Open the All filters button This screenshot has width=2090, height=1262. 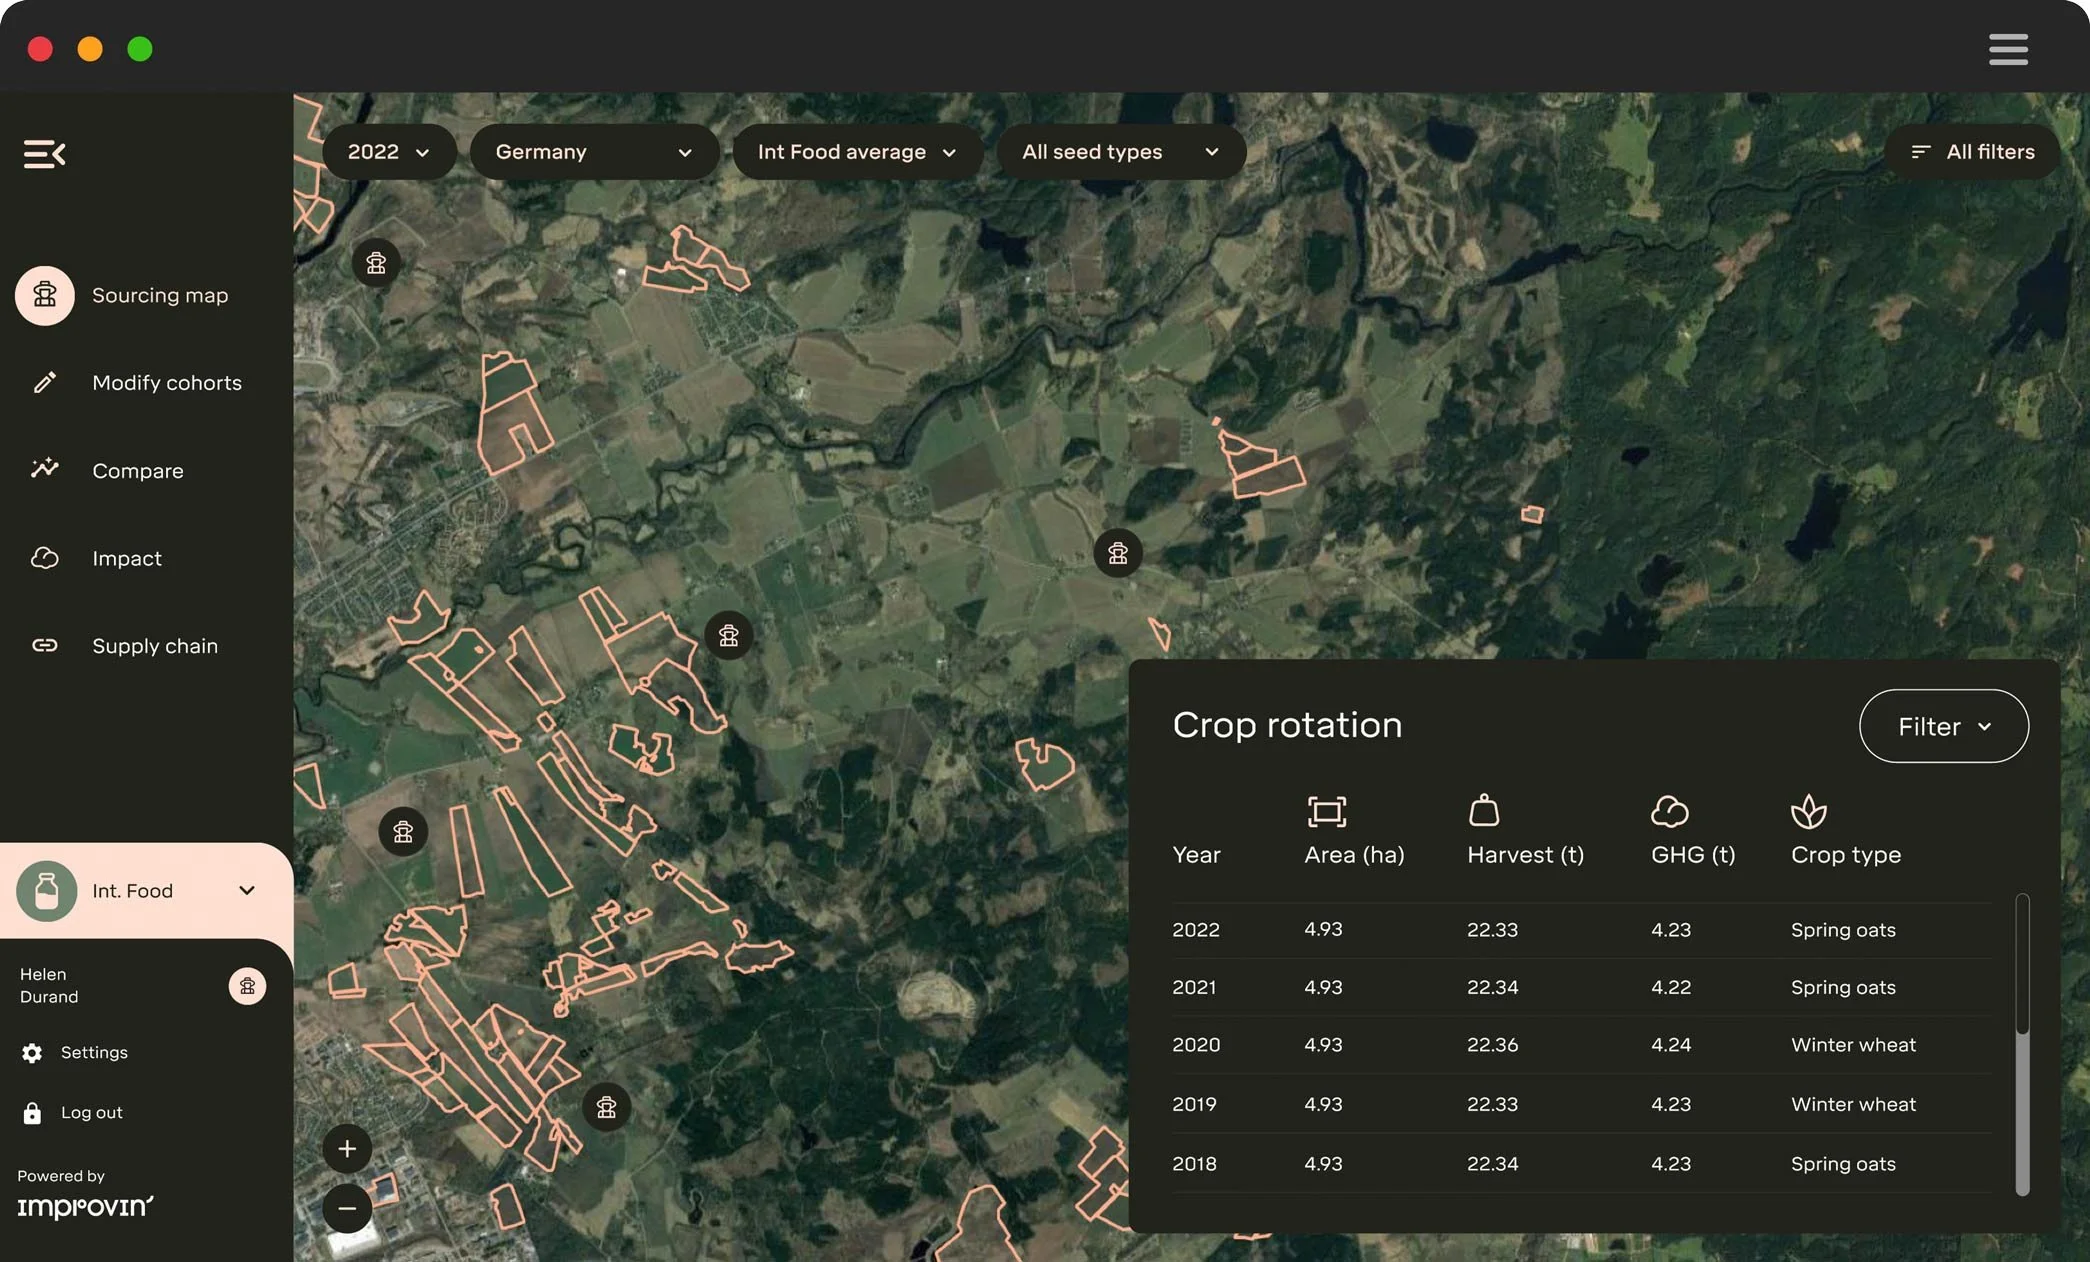click(x=1972, y=152)
